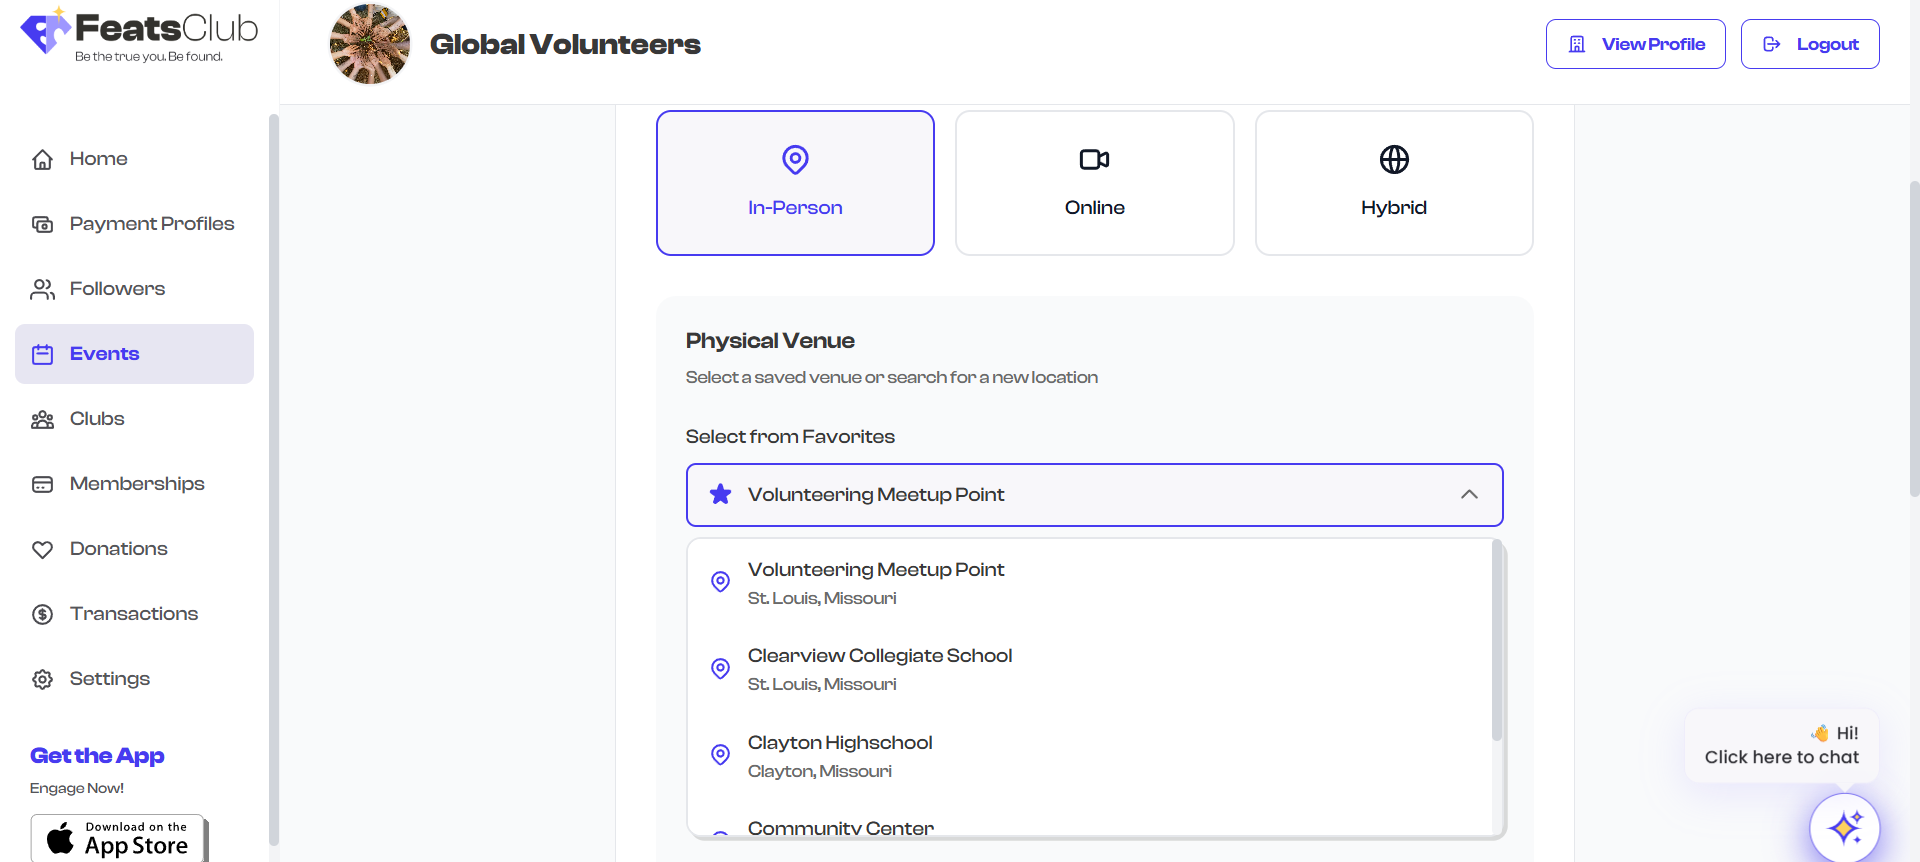Click the Events calendar icon
The width and height of the screenshot is (1920, 862).
pos(42,354)
